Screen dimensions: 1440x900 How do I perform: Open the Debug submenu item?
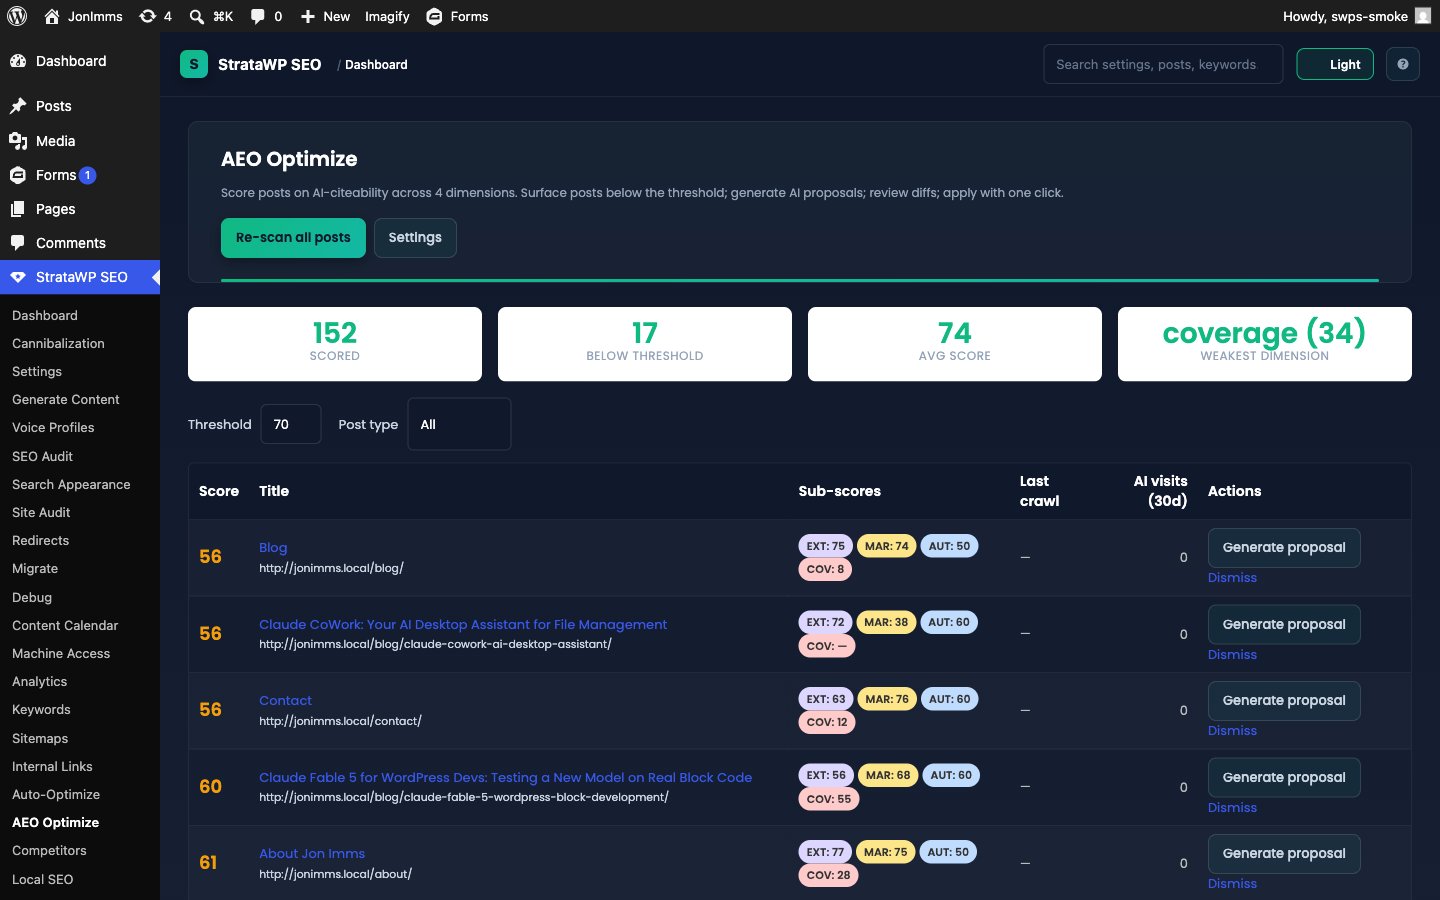[32, 597]
